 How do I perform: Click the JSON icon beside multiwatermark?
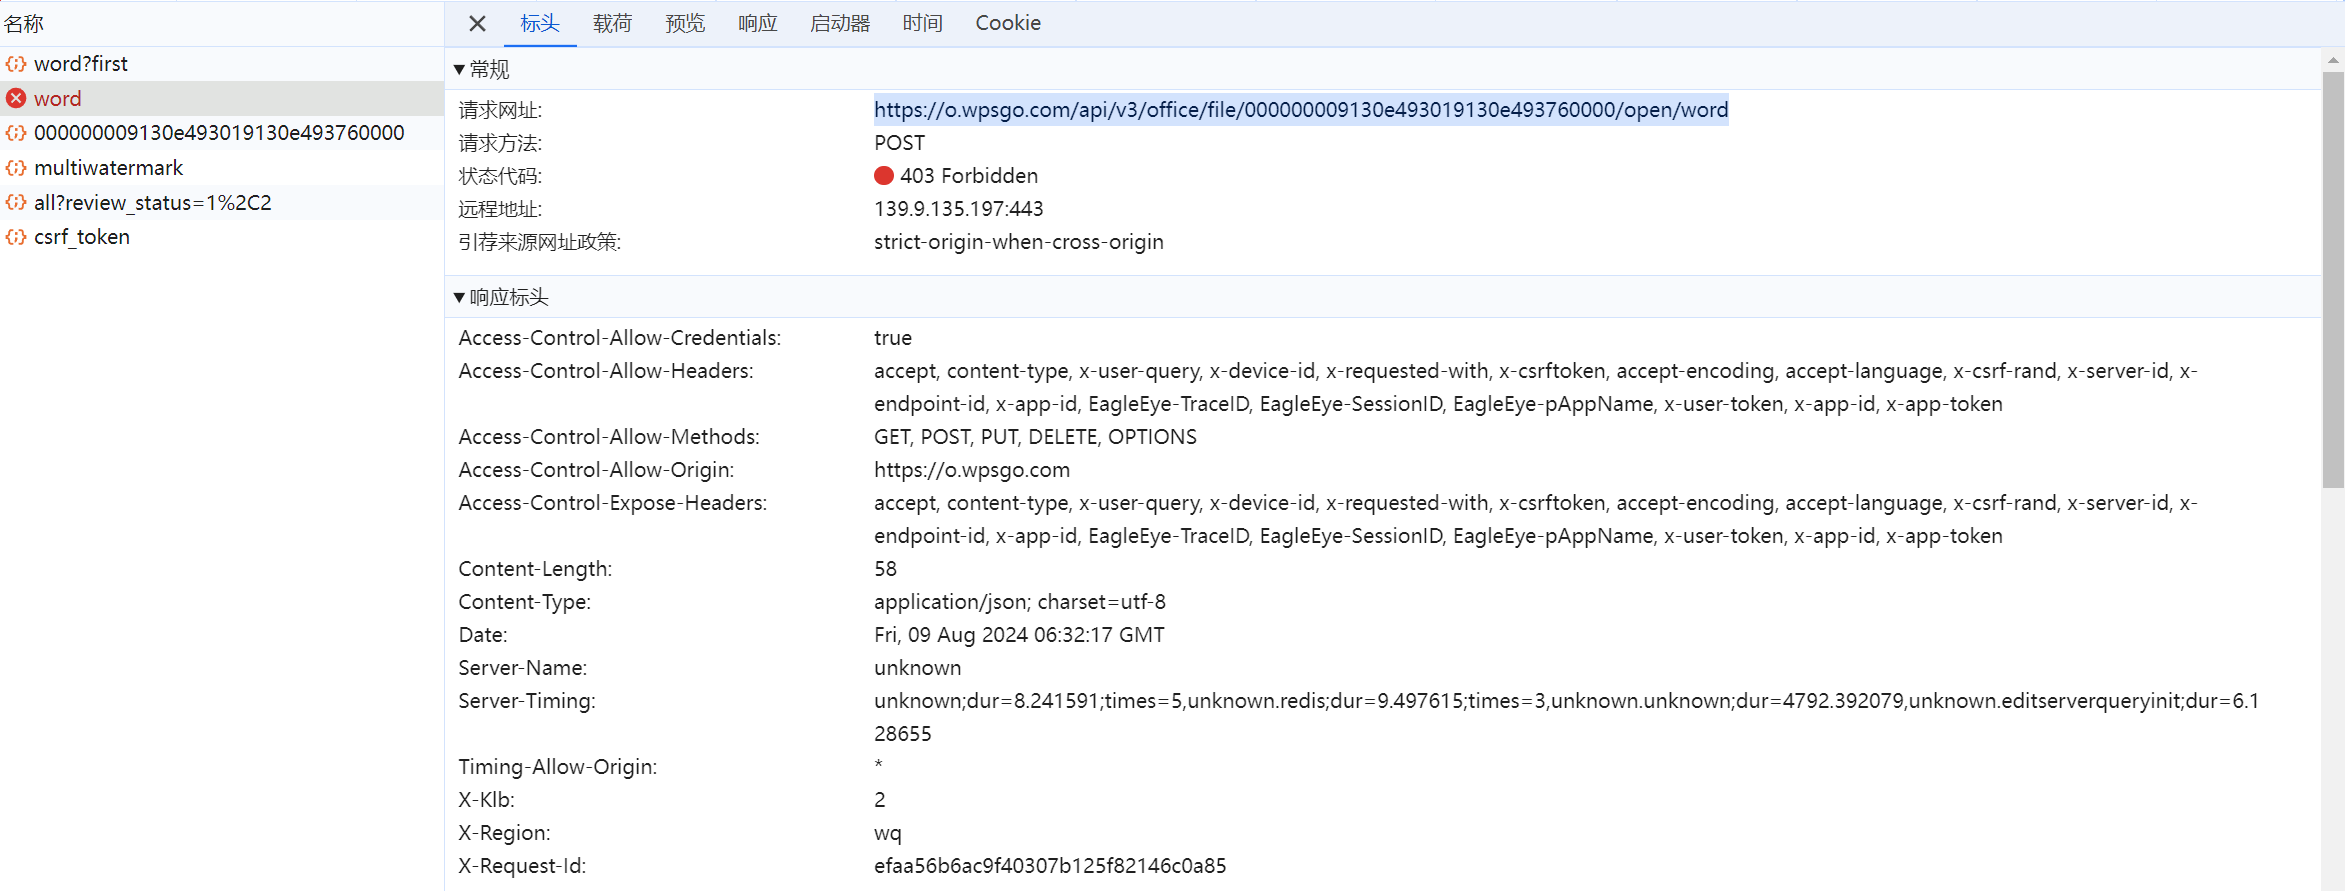pos(16,168)
